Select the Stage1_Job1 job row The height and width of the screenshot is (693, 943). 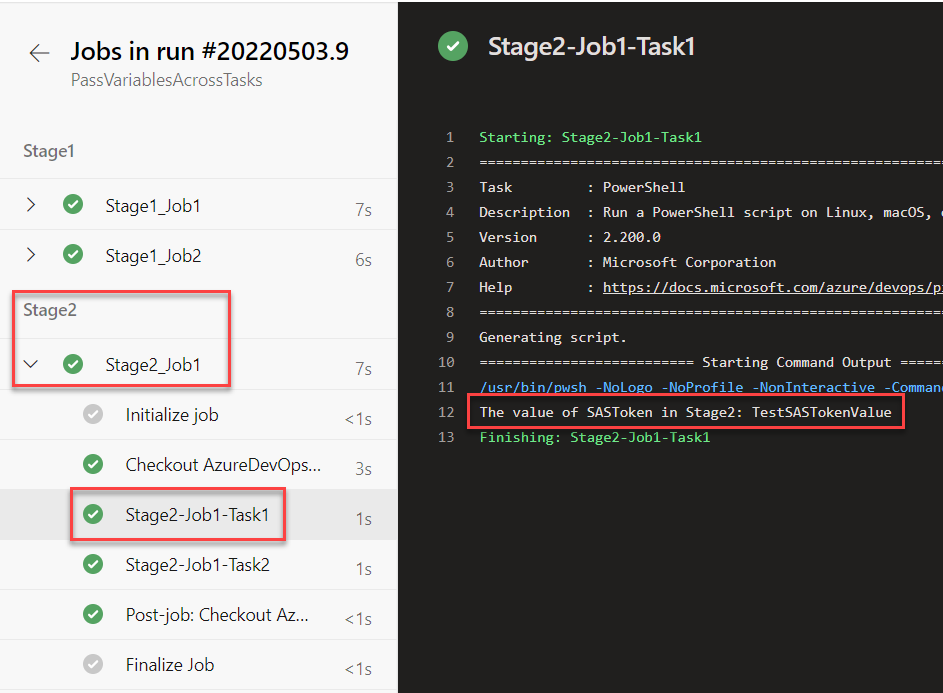pyautogui.click(x=198, y=205)
